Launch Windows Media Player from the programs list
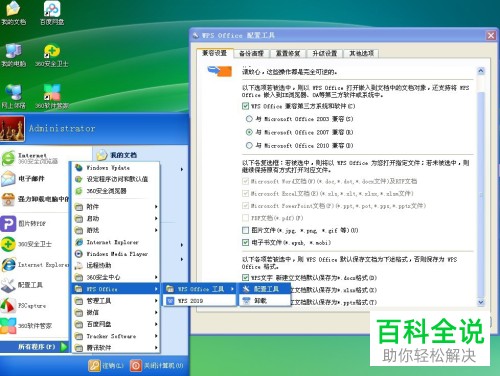 116,254
